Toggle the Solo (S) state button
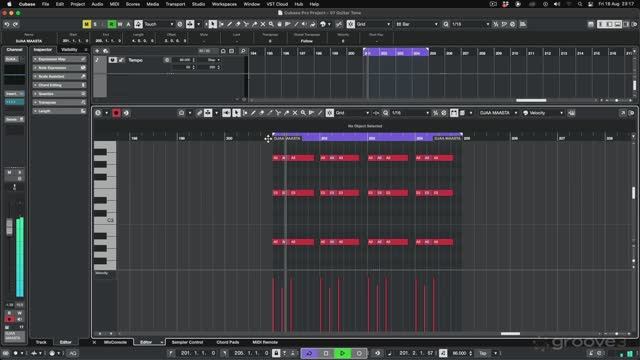Viewport: 640px width, 360px height. (x=95, y=24)
